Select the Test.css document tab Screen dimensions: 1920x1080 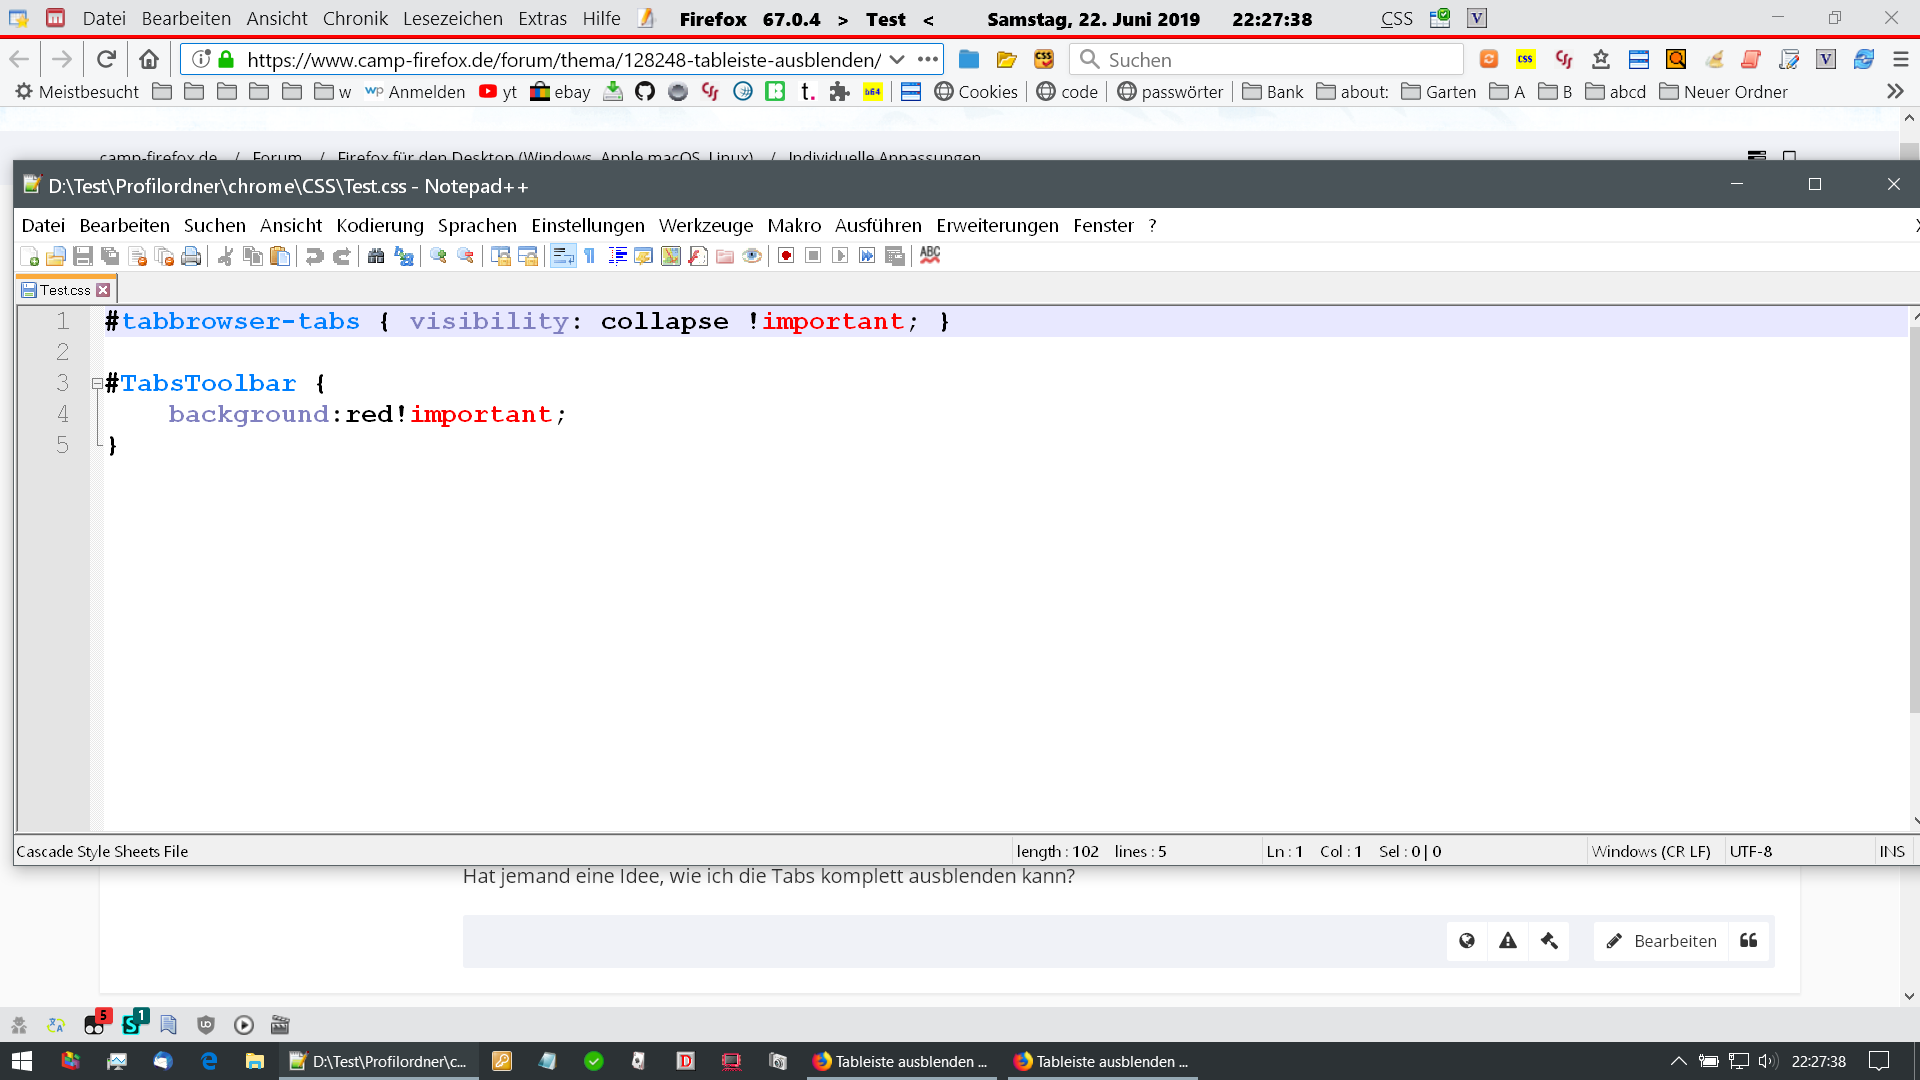pyautogui.click(x=65, y=290)
